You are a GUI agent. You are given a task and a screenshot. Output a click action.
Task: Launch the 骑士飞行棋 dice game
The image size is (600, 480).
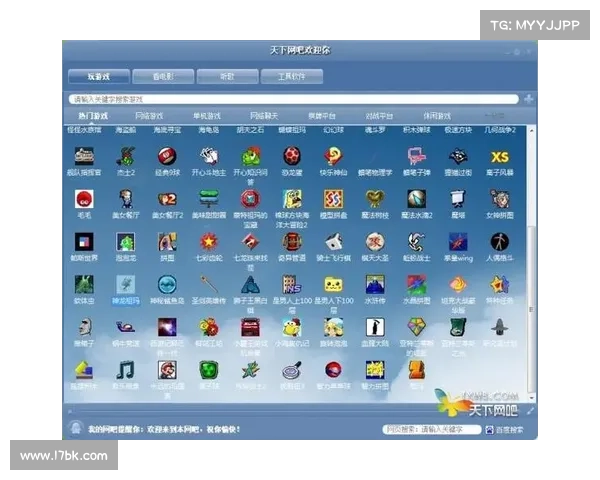[333, 242]
